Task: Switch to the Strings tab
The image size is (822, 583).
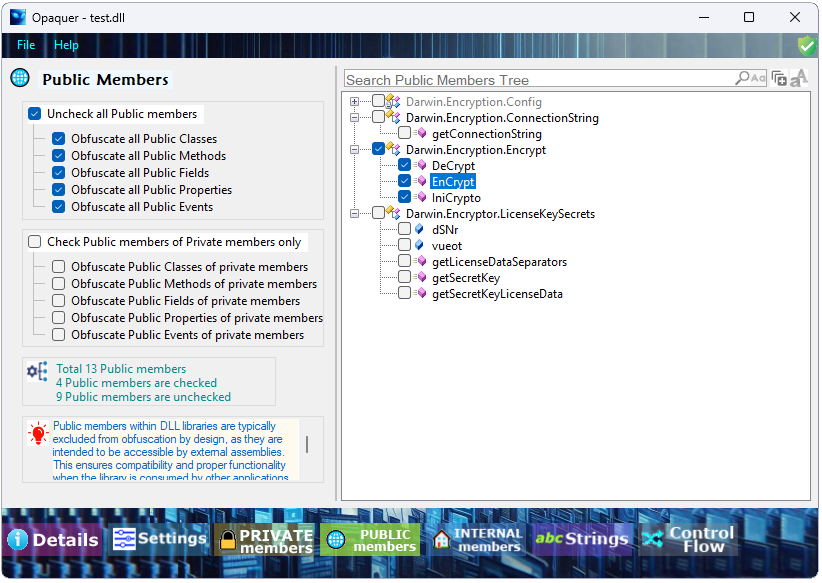Action: 582,538
